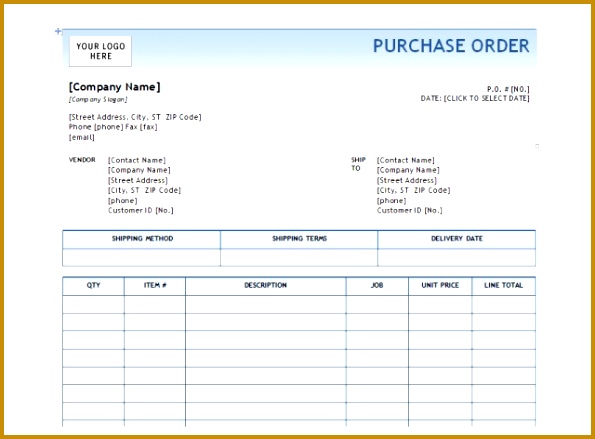Click the SHIP TO label
The width and height of the screenshot is (595, 439).
pos(358,164)
